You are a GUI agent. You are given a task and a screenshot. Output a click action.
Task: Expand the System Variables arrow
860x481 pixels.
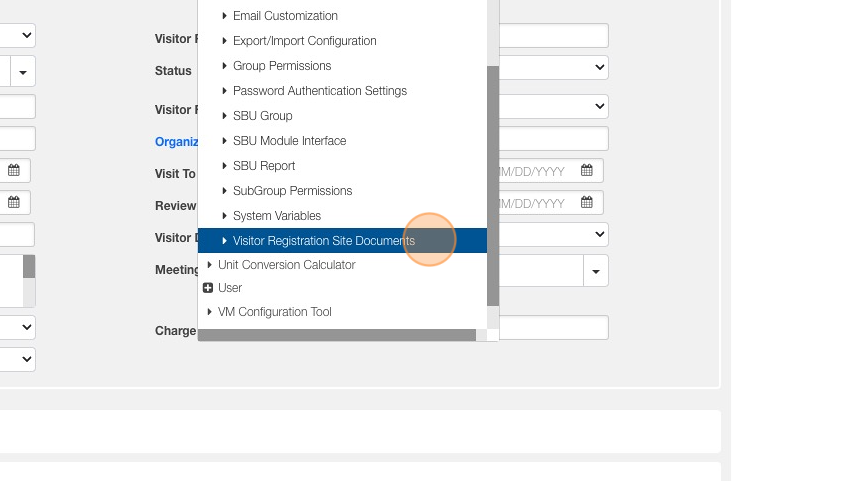pos(224,216)
